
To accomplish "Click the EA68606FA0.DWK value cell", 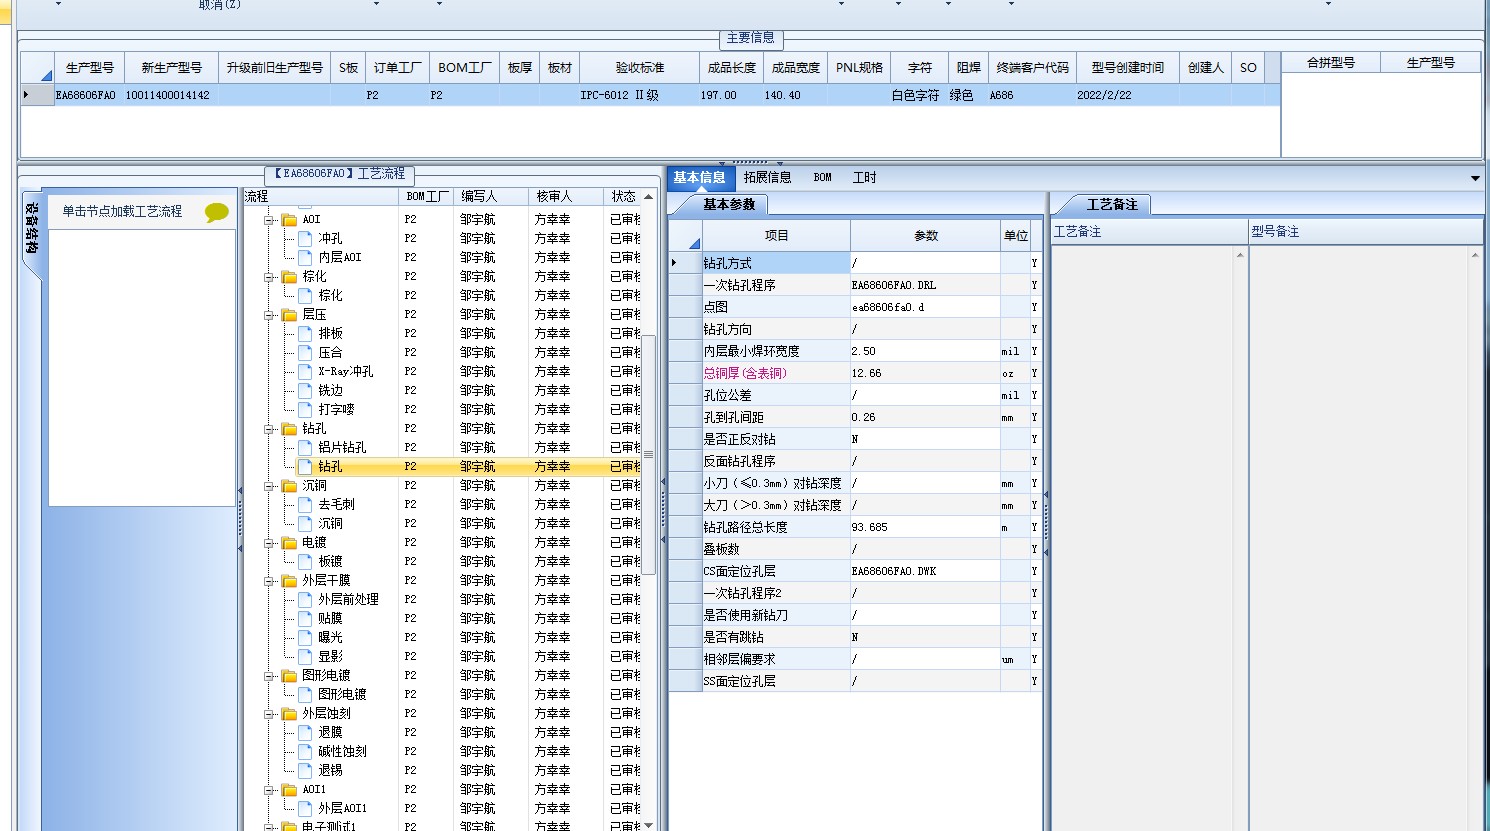I will tap(925, 571).
